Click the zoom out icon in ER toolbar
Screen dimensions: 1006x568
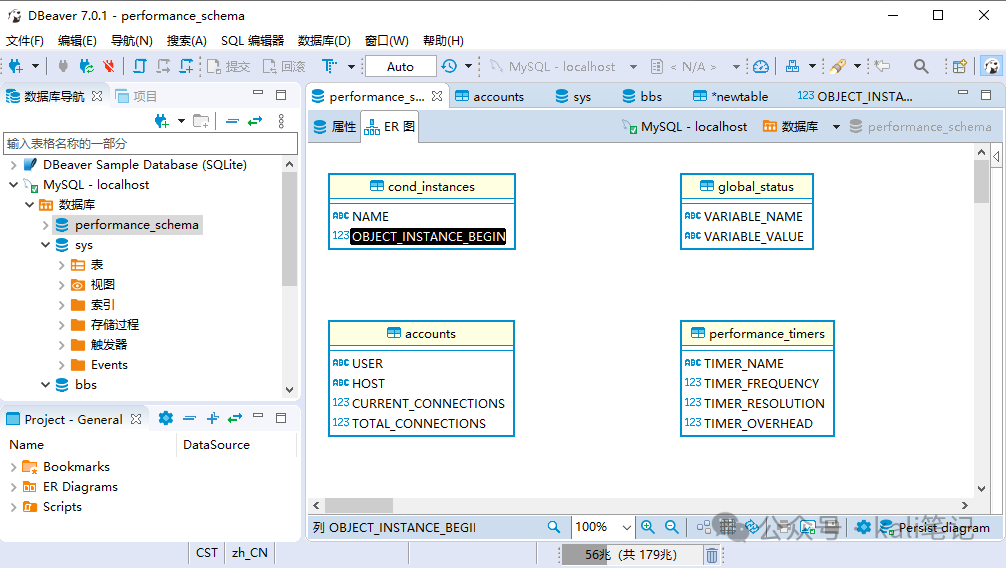672,527
